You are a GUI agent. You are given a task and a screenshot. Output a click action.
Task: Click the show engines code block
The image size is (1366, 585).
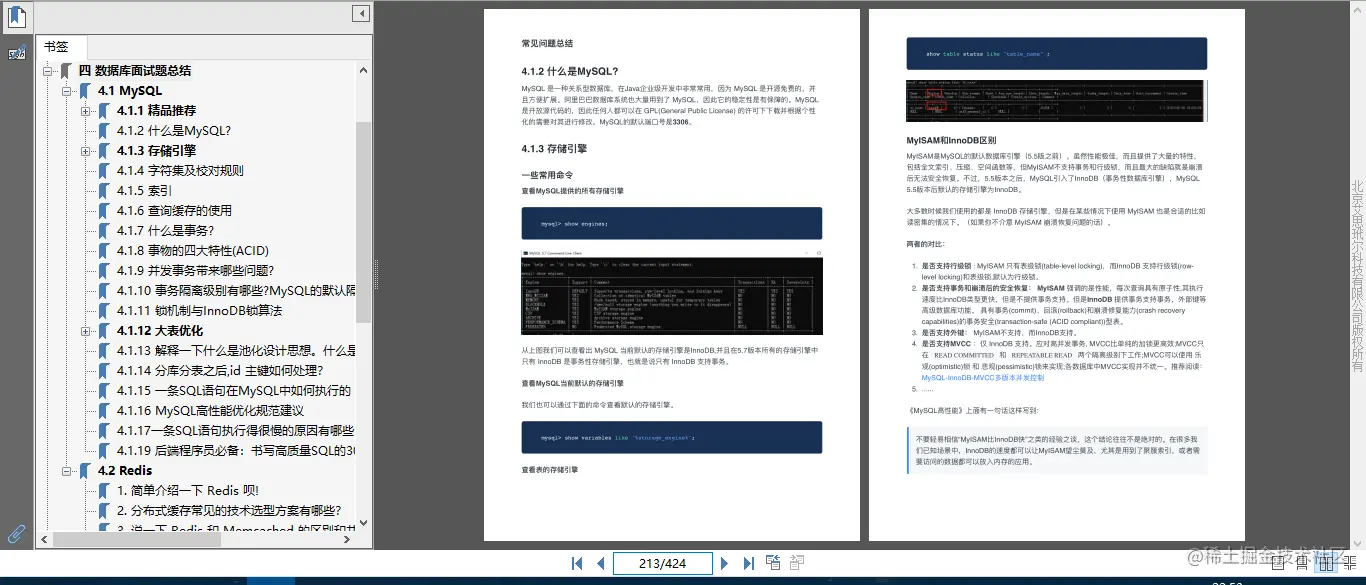click(671, 223)
